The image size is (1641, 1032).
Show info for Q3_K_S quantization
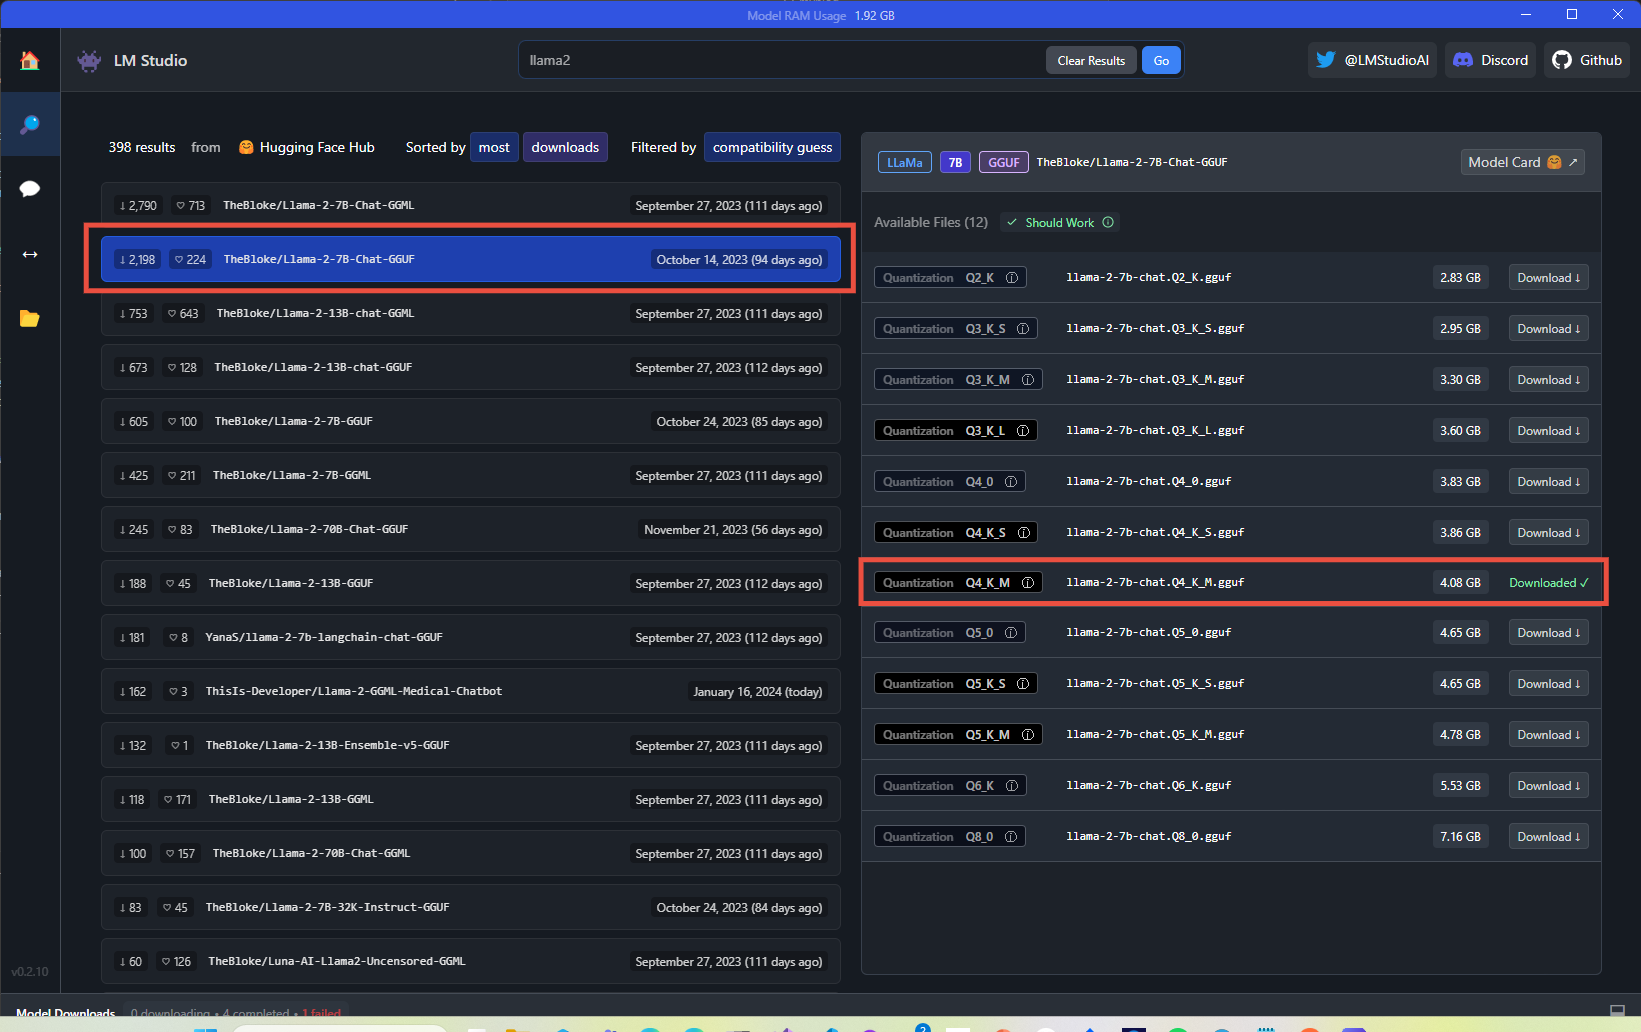[1023, 329]
